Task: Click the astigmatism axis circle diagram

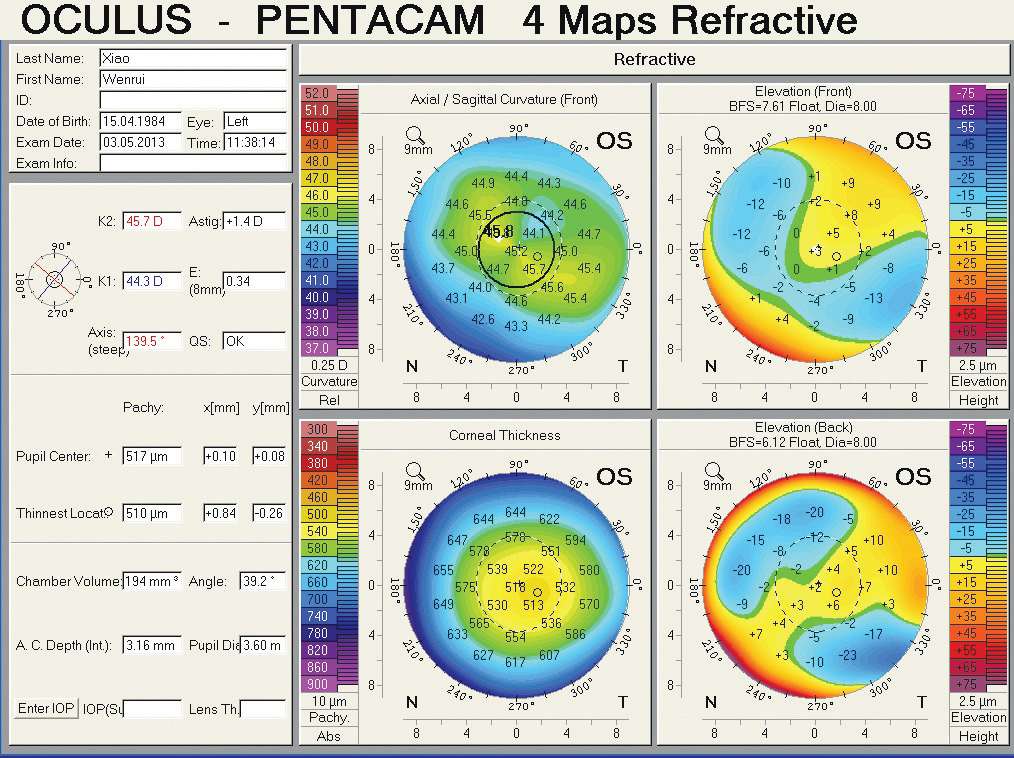Action: tap(55, 279)
